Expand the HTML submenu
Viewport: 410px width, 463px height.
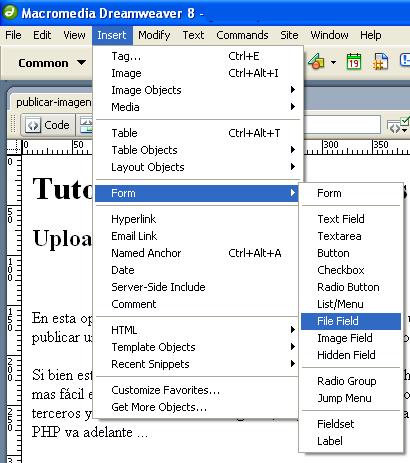197,330
